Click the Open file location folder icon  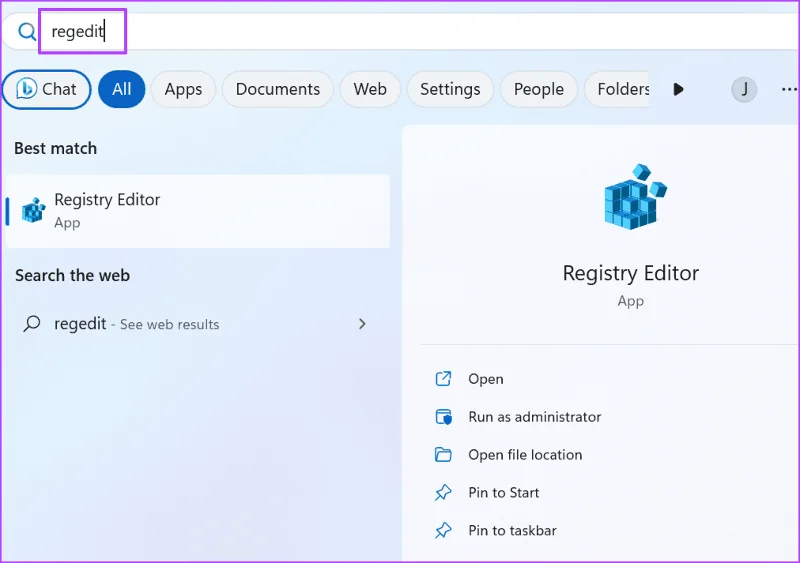[443, 454]
